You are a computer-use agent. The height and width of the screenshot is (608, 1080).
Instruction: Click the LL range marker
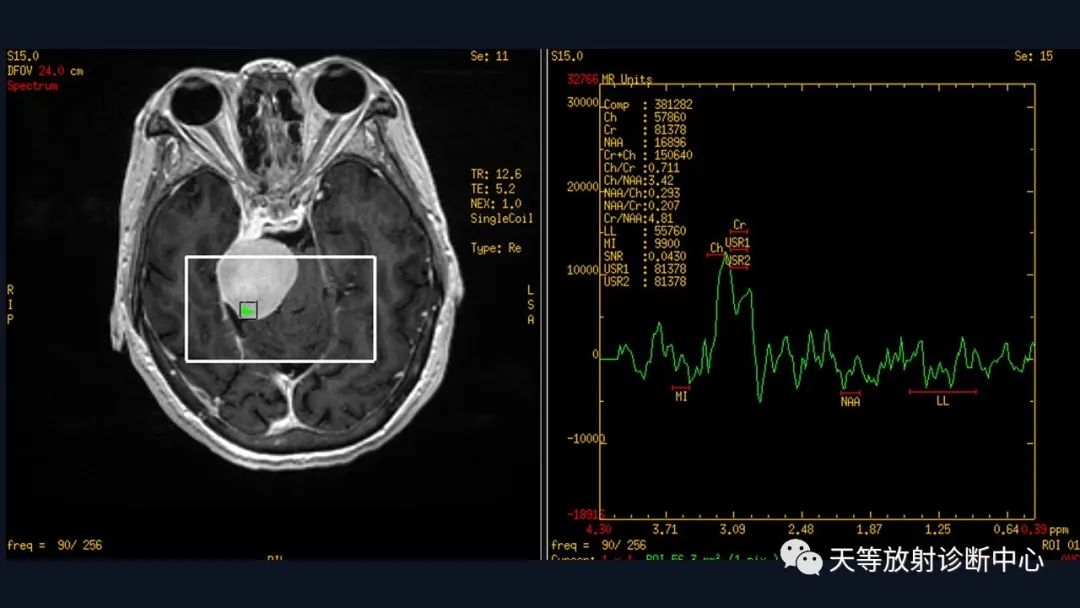pyautogui.click(x=942, y=397)
